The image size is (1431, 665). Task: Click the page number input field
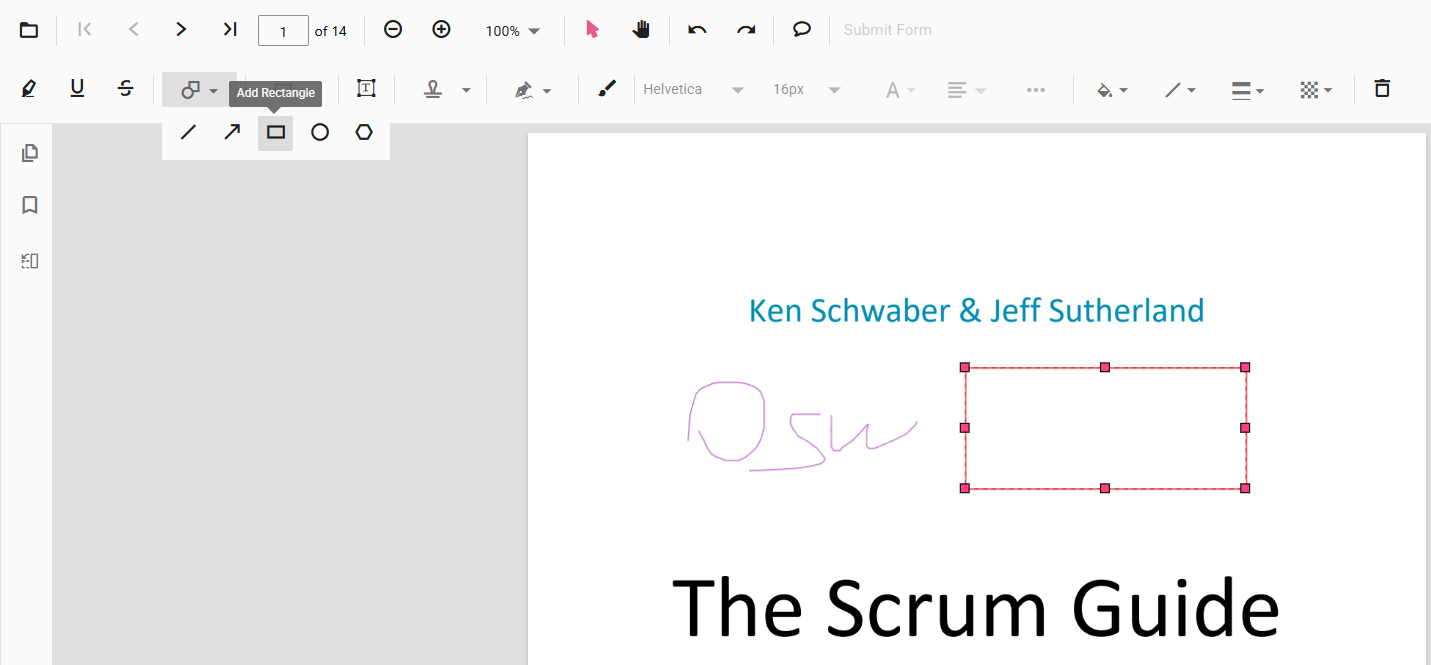pyautogui.click(x=283, y=31)
